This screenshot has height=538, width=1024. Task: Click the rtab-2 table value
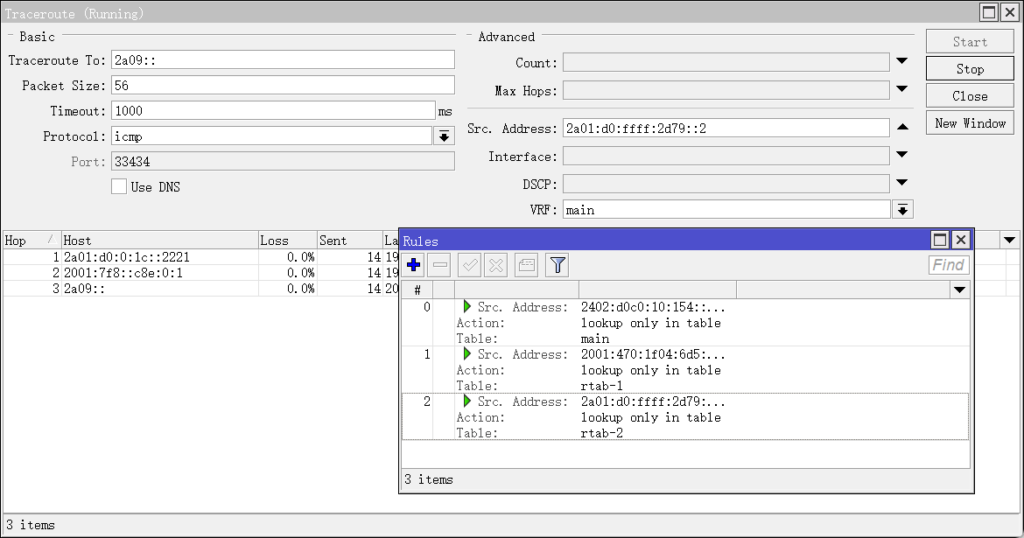point(601,433)
